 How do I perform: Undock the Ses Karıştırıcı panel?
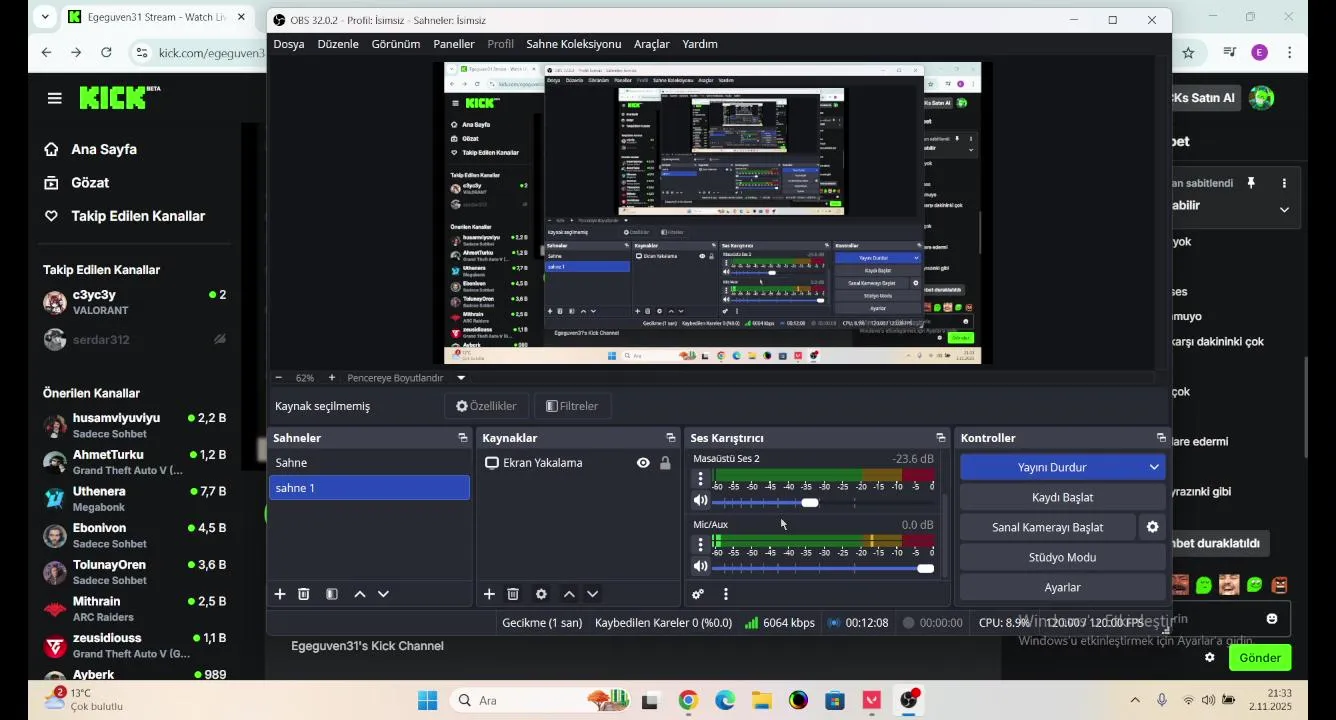pyautogui.click(x=941, y=438)
